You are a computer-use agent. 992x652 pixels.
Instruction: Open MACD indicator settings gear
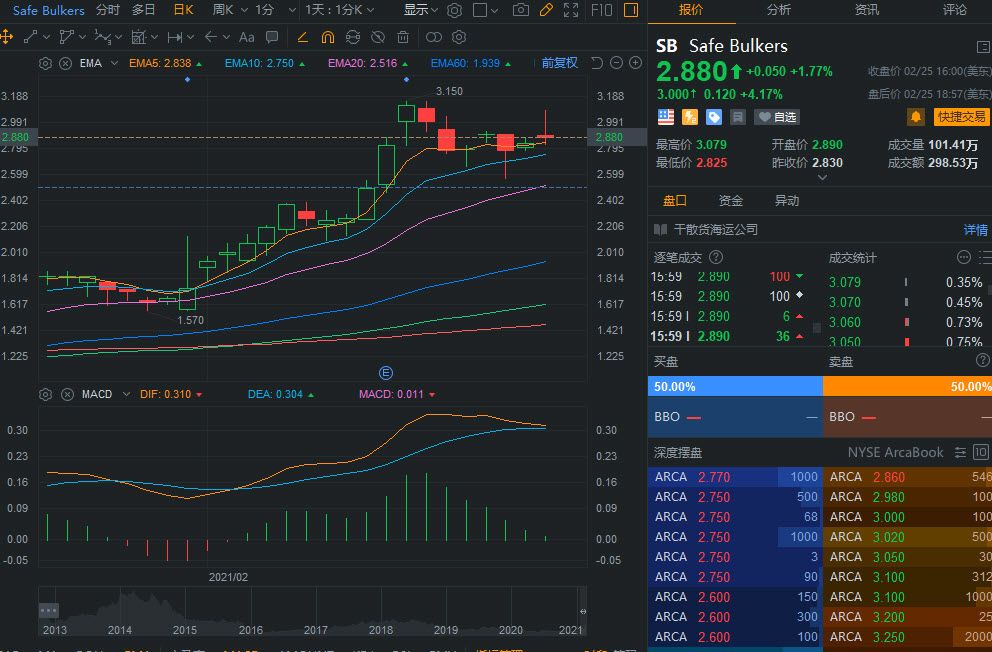click(45, 394)
